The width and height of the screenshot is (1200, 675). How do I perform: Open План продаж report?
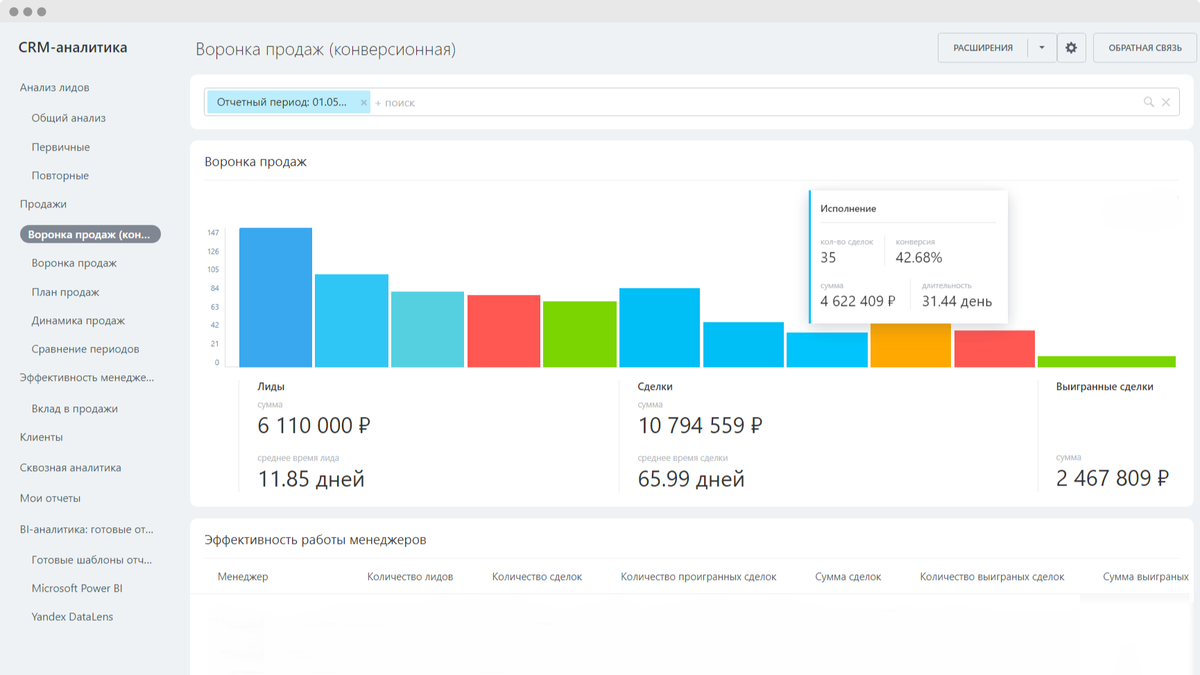[65, 293]
